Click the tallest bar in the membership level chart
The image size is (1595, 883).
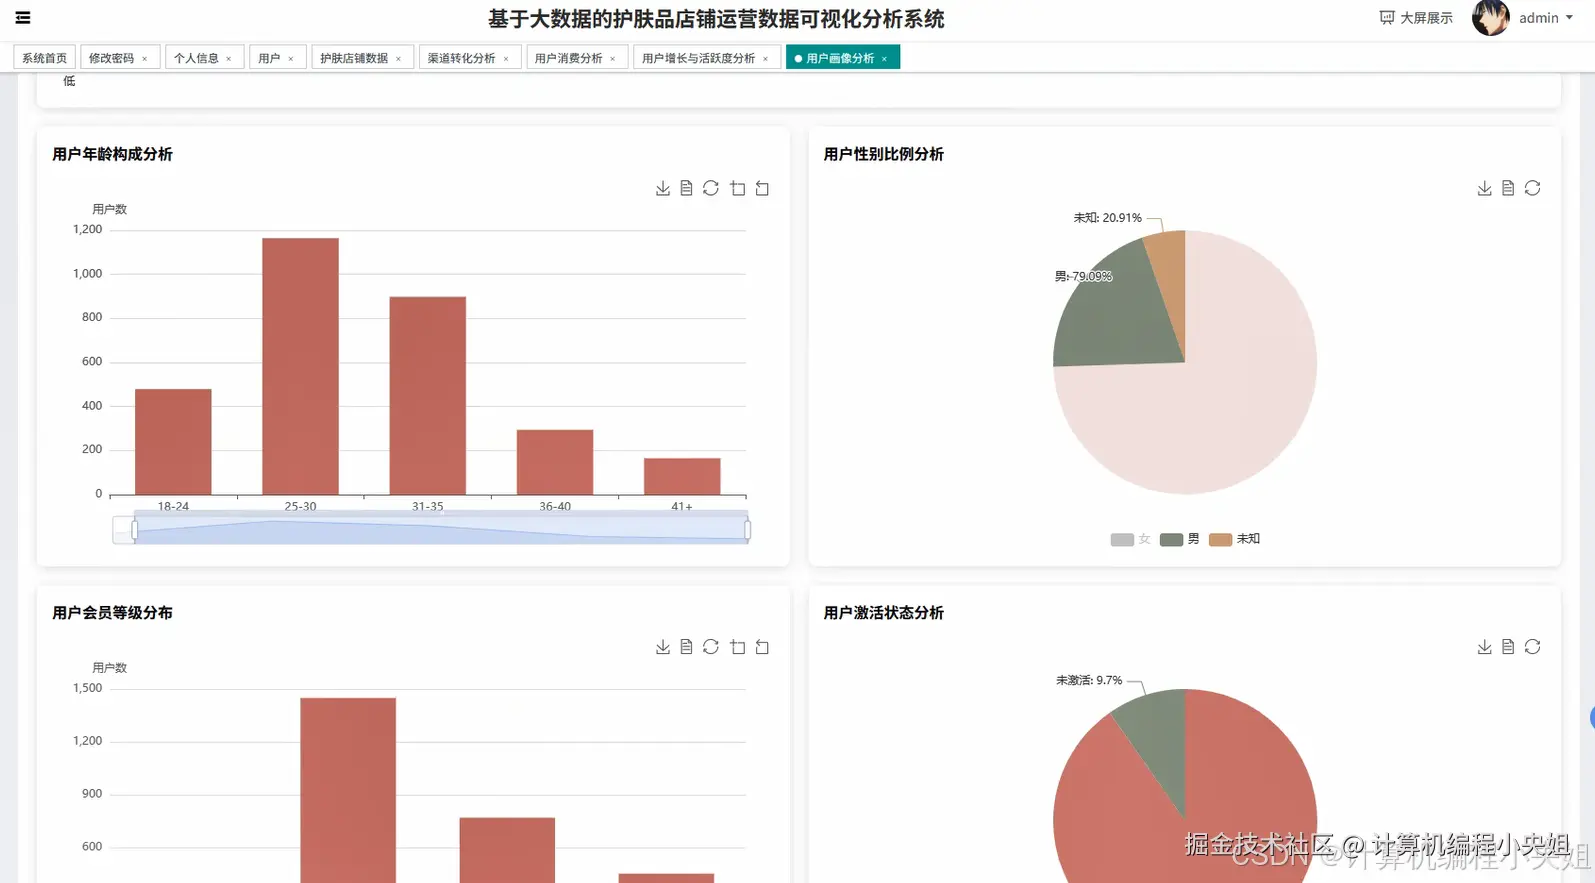pyautogui.click(x=348, y=790)
